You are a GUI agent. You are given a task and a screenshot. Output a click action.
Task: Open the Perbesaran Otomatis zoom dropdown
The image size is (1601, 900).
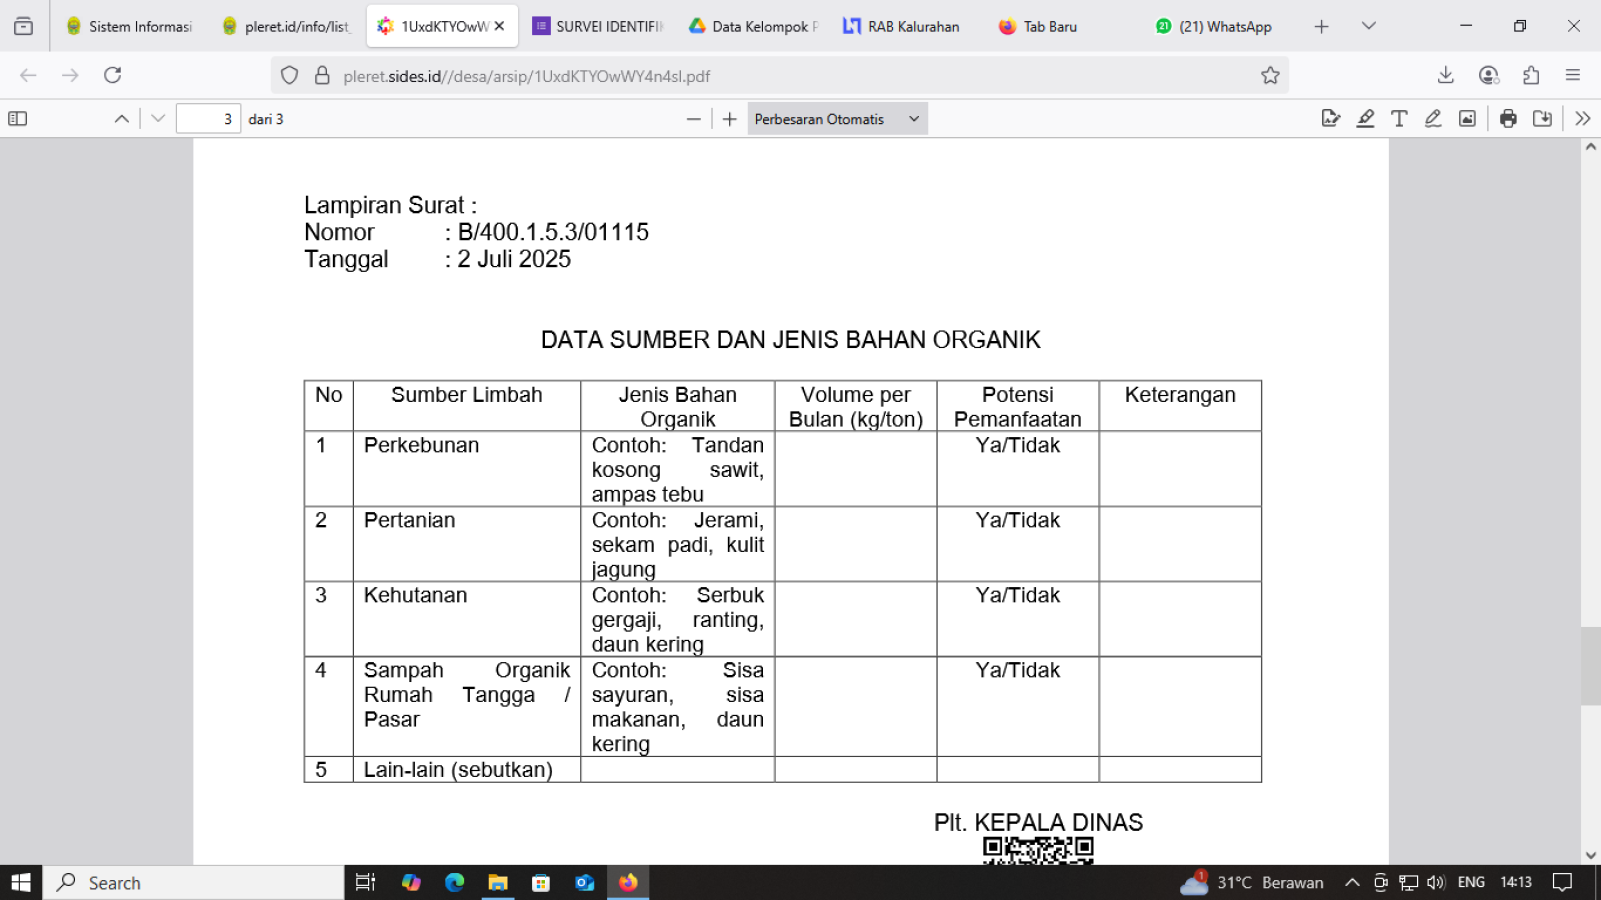(x=837, y=119)
